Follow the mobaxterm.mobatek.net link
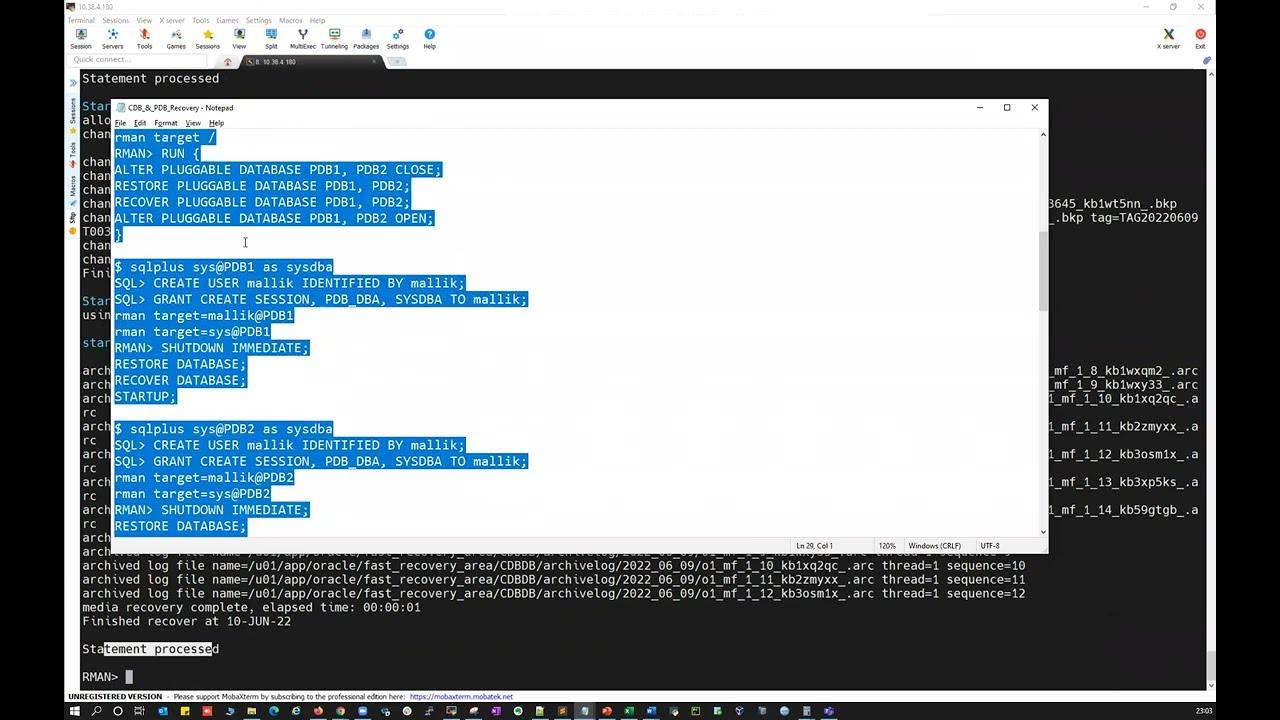 [461, 697]
